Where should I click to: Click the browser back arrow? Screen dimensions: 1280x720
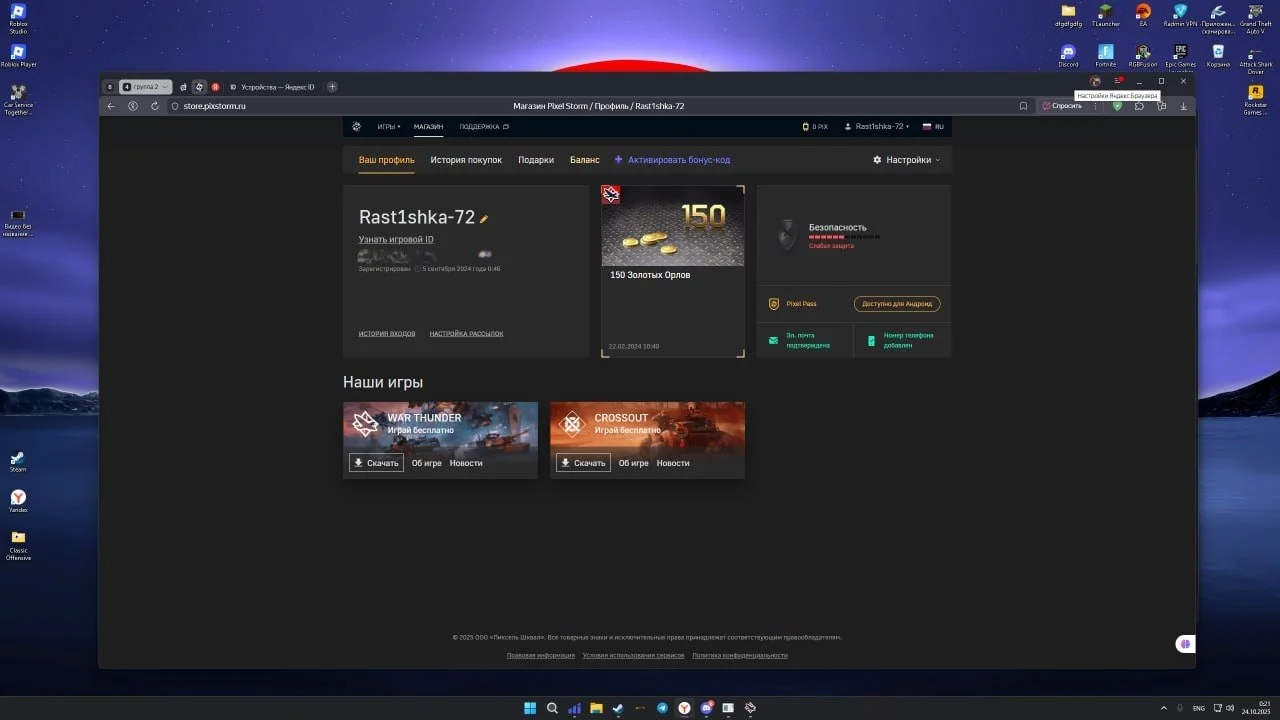click(x=111, y=106)
